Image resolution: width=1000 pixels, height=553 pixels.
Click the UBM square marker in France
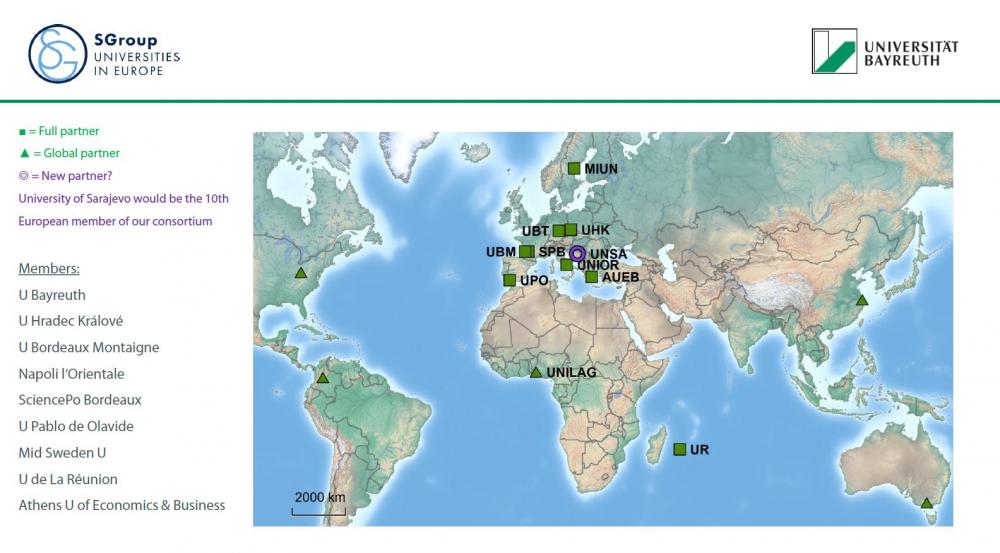click(525, 251)
